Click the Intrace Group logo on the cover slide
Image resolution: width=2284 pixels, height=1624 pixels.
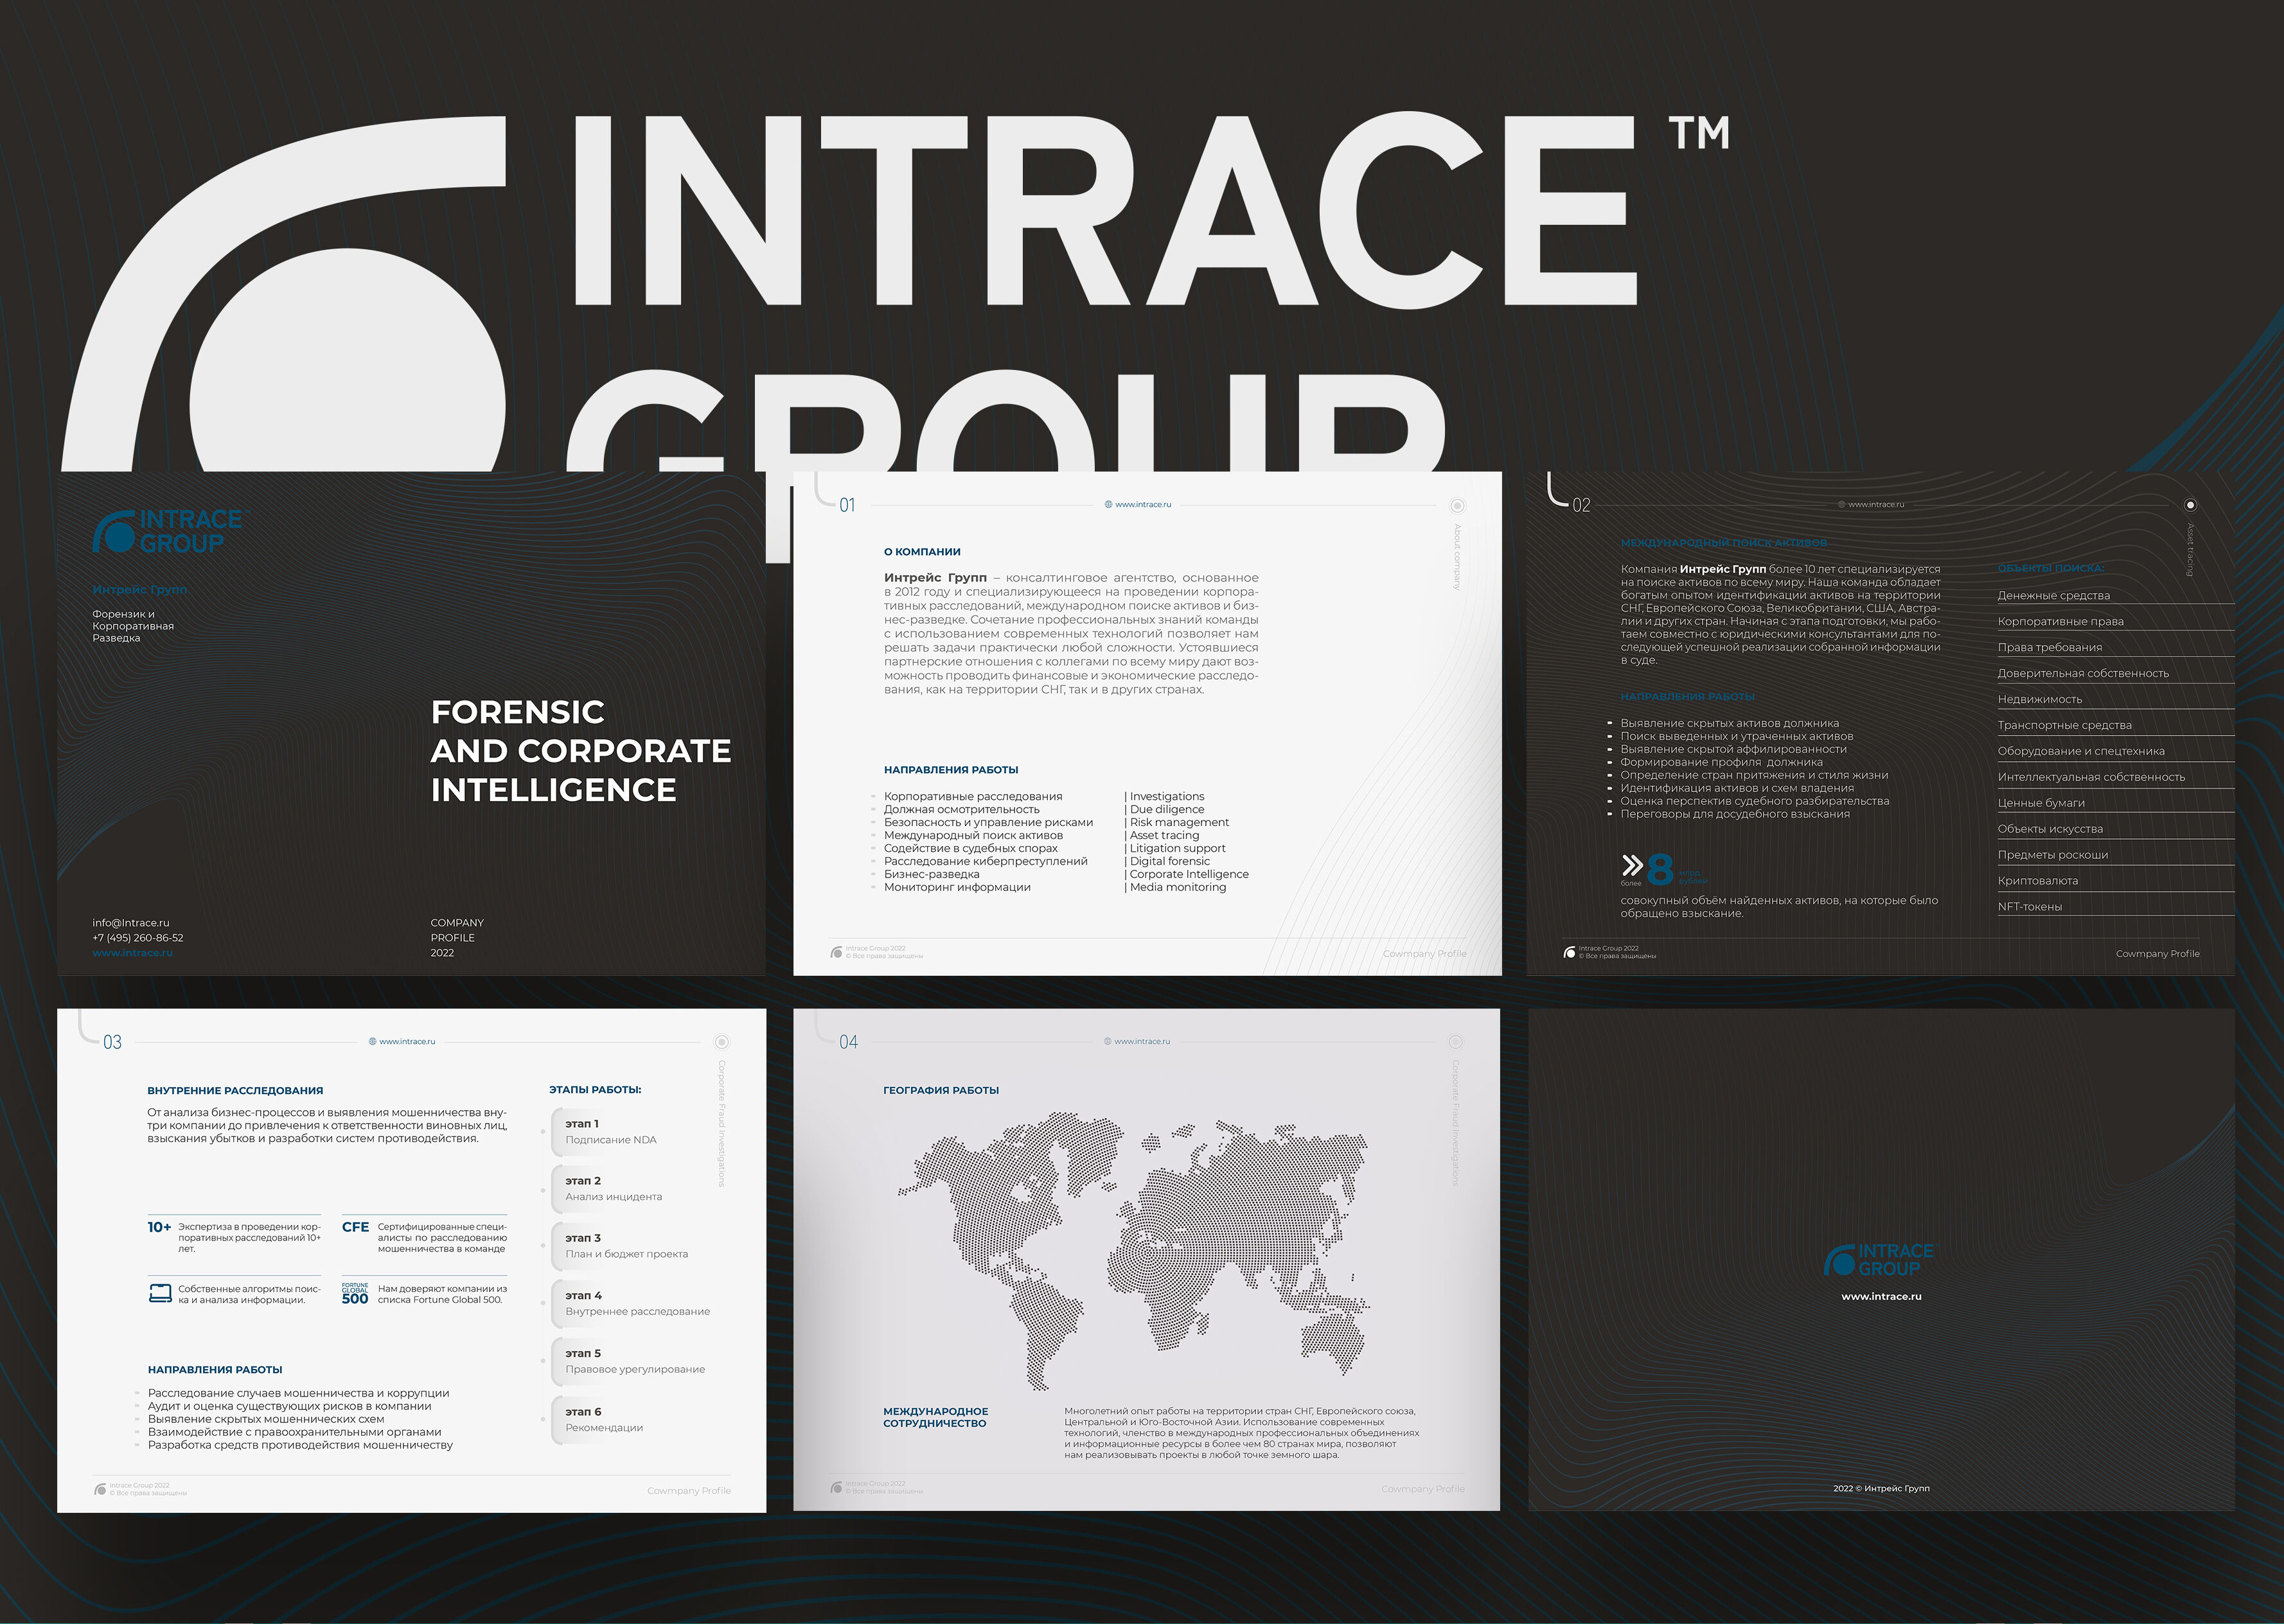(x=167, y=531)
